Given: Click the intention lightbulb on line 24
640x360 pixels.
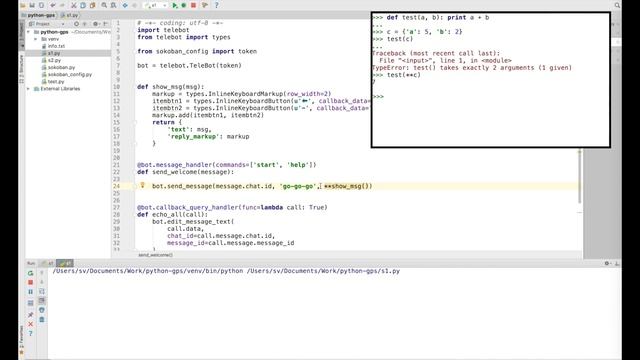Looking at the screenshot, I should click(142, 185).
